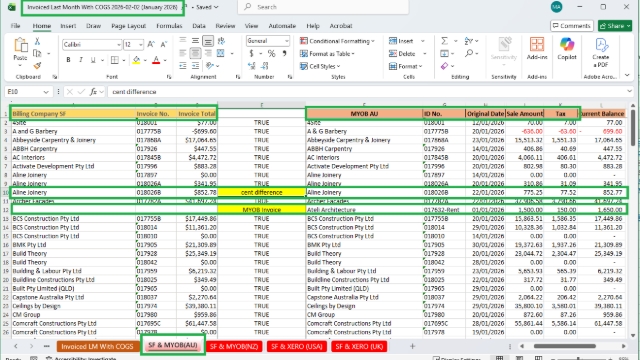
Task: Click the Percent Style icon
Action: (271, 53)
